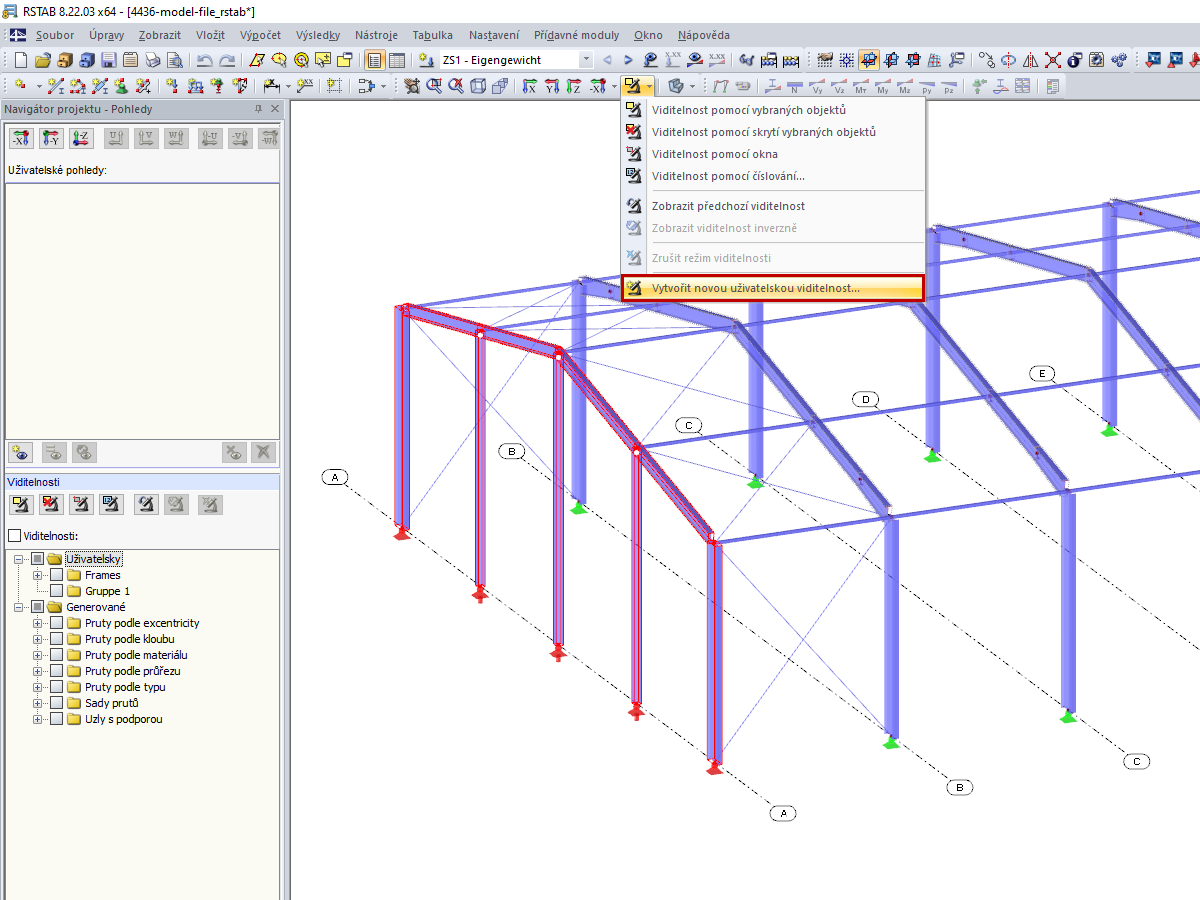The width and height of the screenshot is (1200, 900).
Task: Click the wireframe box view icon
Action: click(x=478, y=86)
